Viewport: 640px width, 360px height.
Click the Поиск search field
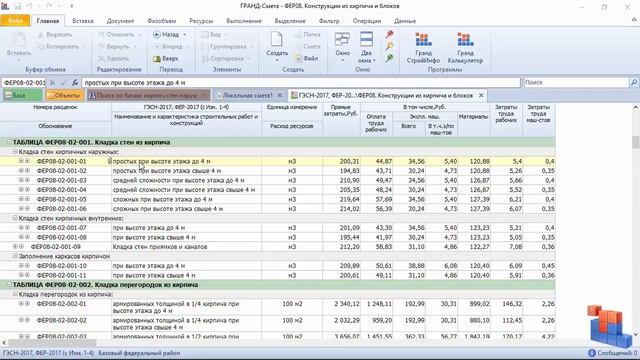click(576, 82)
